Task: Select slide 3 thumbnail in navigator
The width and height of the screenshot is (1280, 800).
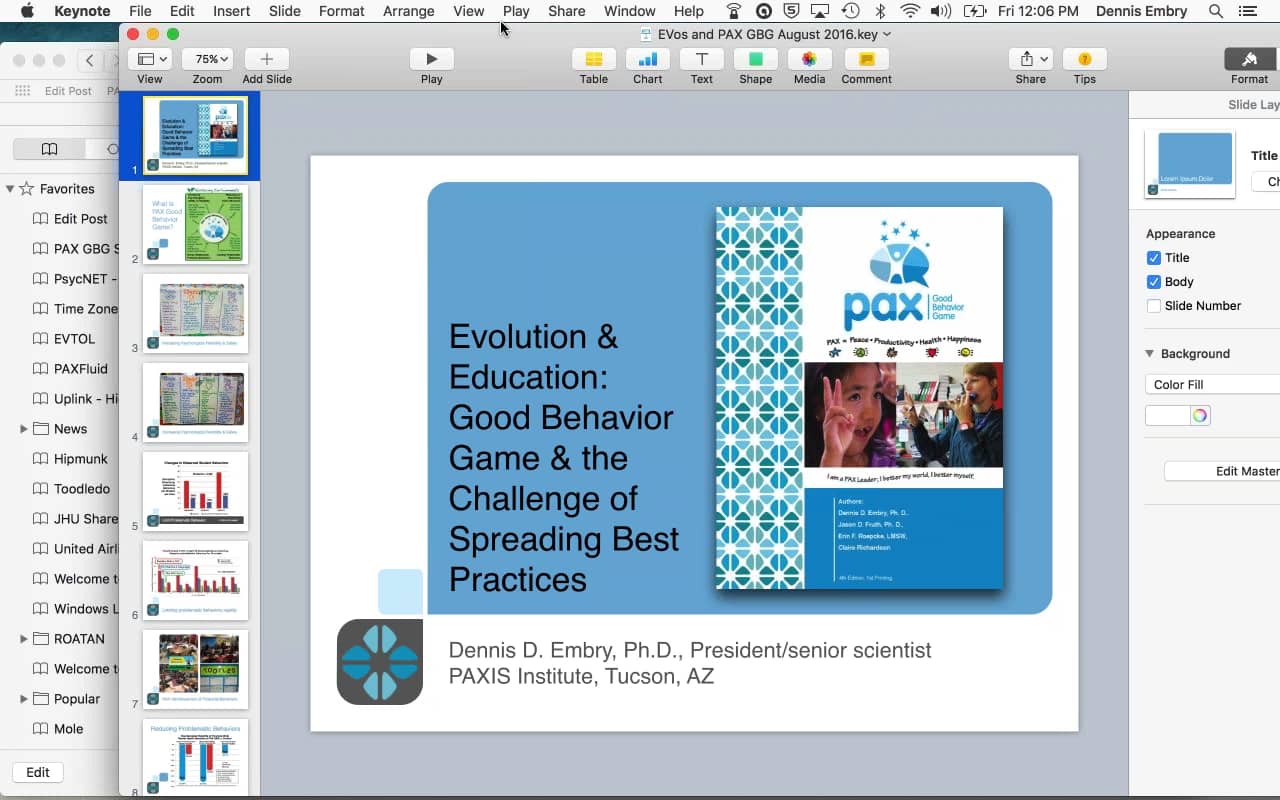Action: click(195, 313)
